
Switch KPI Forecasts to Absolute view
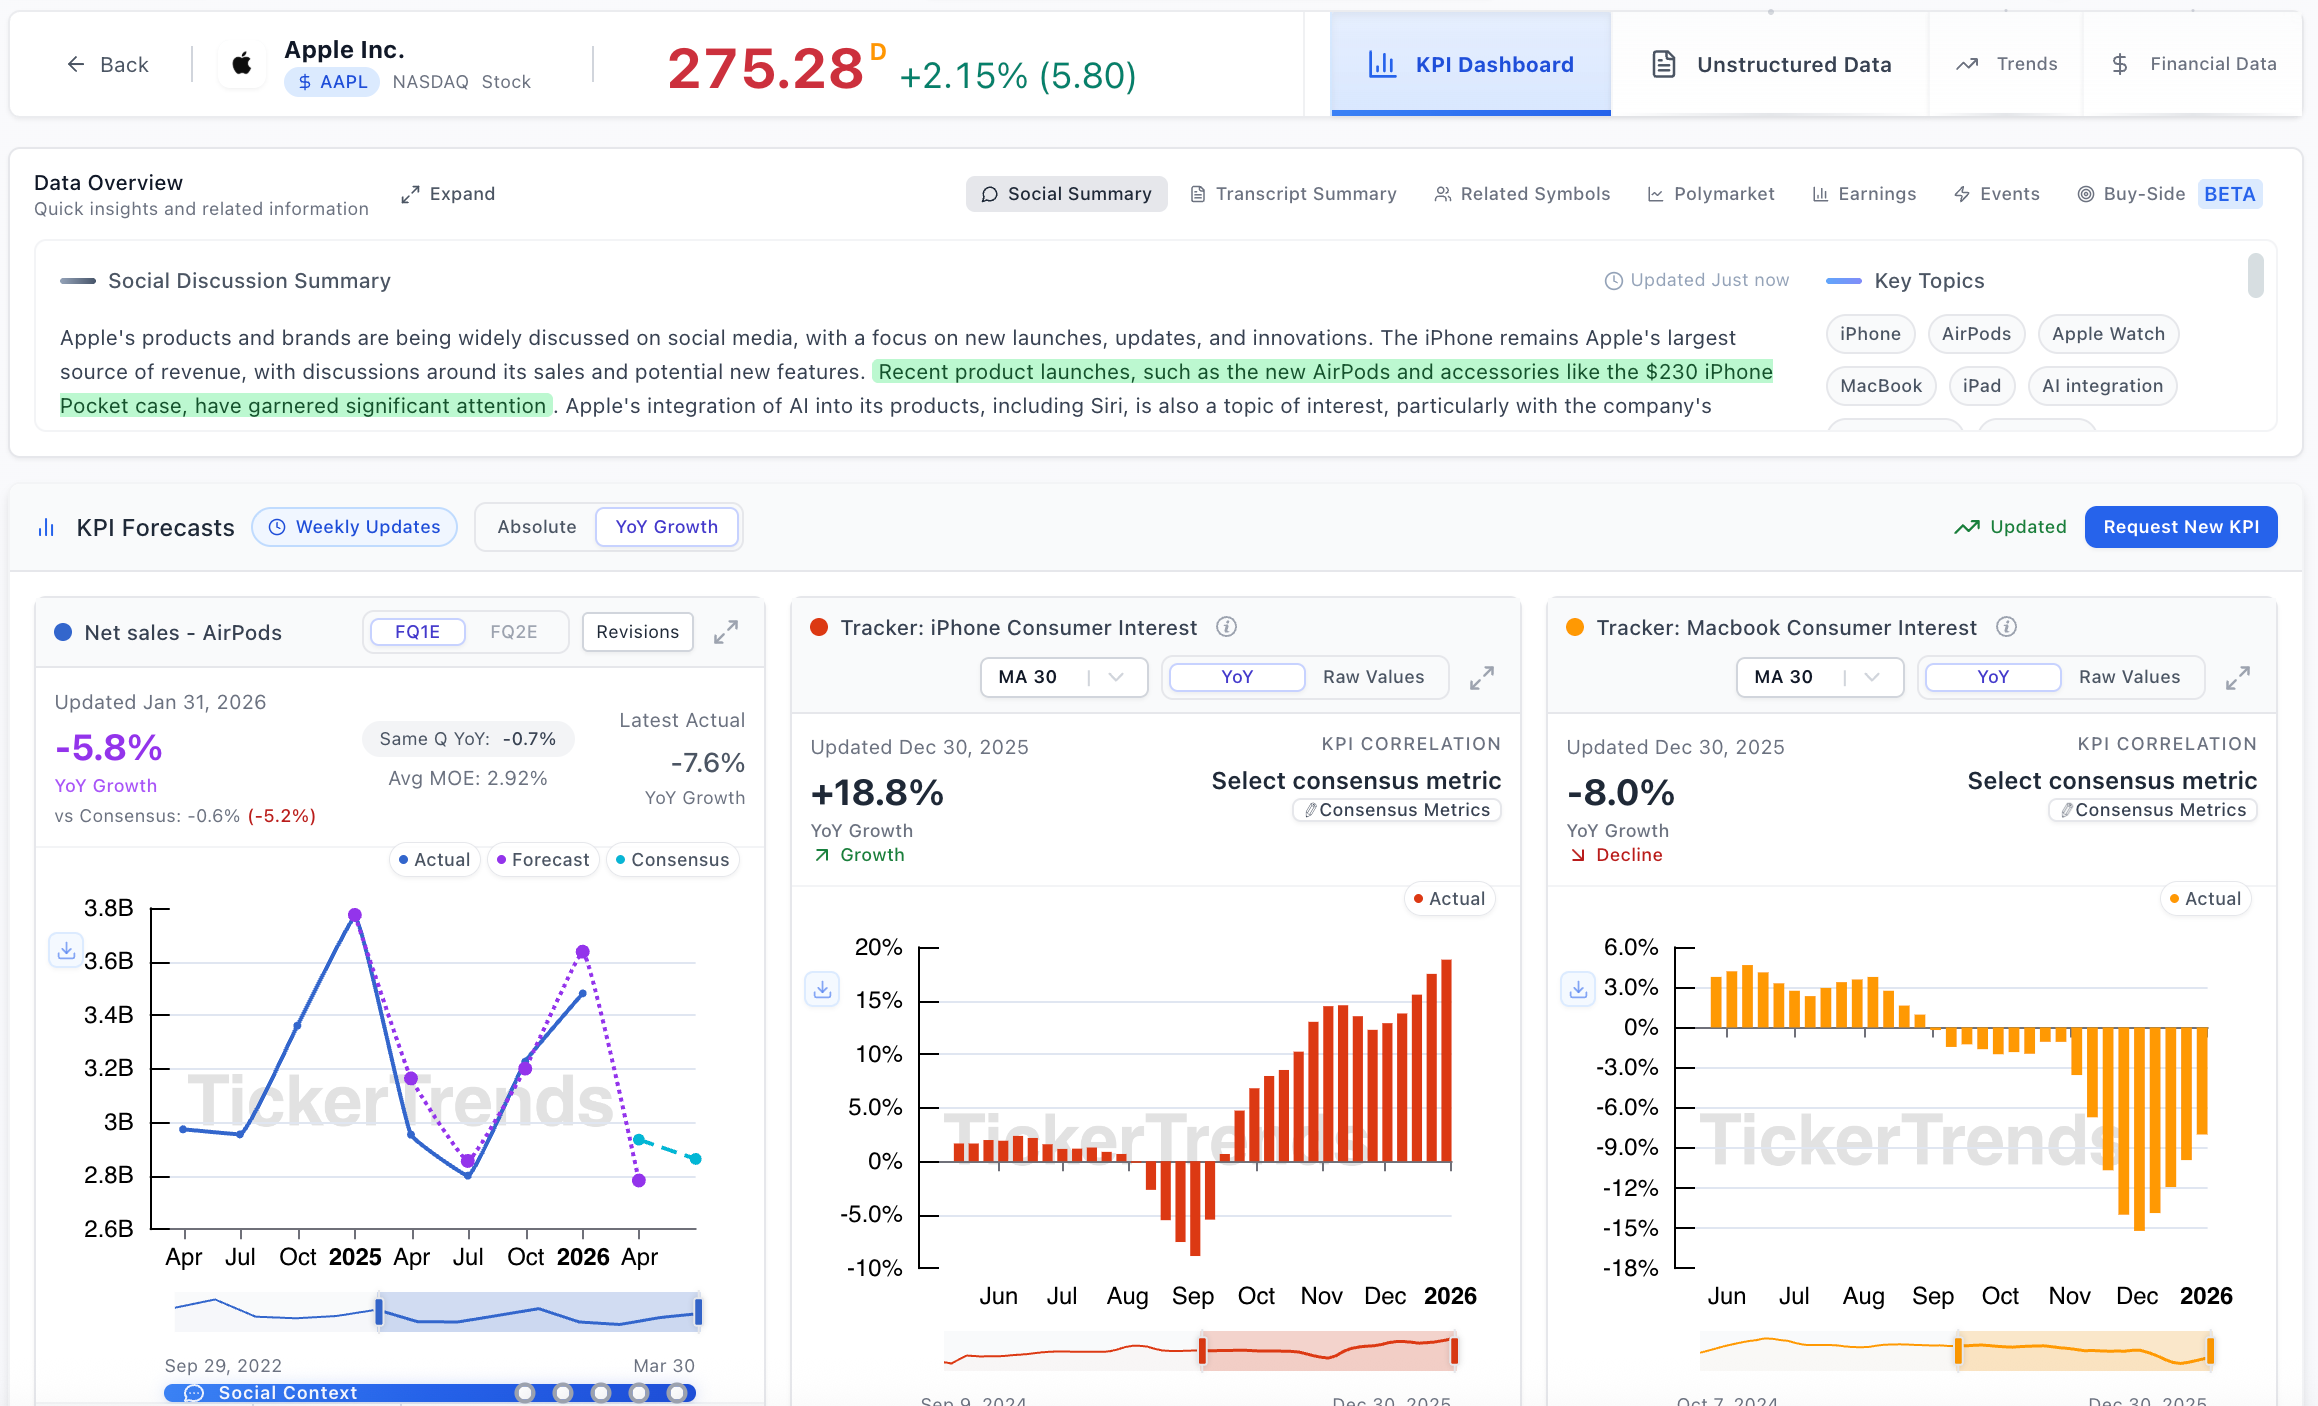(x=537, y=527)
